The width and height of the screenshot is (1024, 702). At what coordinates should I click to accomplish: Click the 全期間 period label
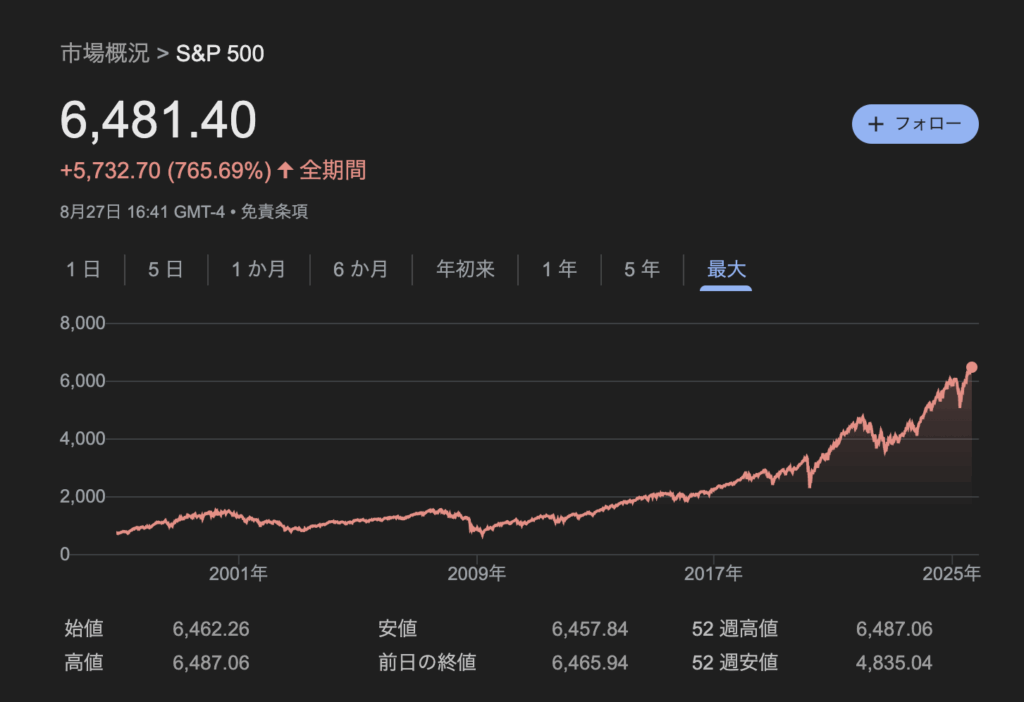pyautogui.click(x=333, y=170)
